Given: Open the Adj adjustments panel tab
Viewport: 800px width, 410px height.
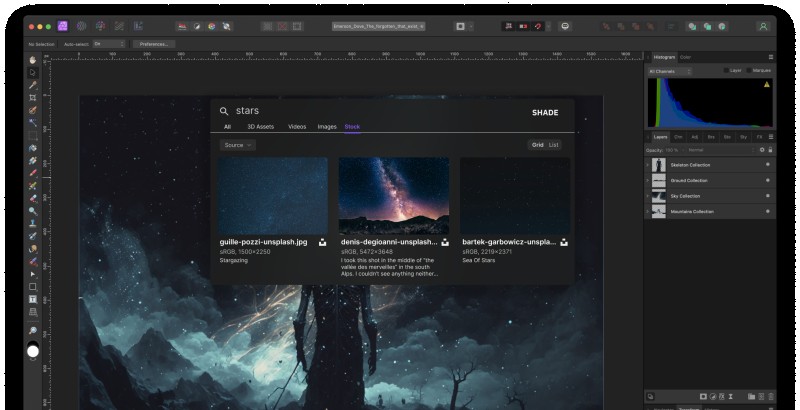Looking at the screenshot, I should pyautogui.click(x=694, y=137).
